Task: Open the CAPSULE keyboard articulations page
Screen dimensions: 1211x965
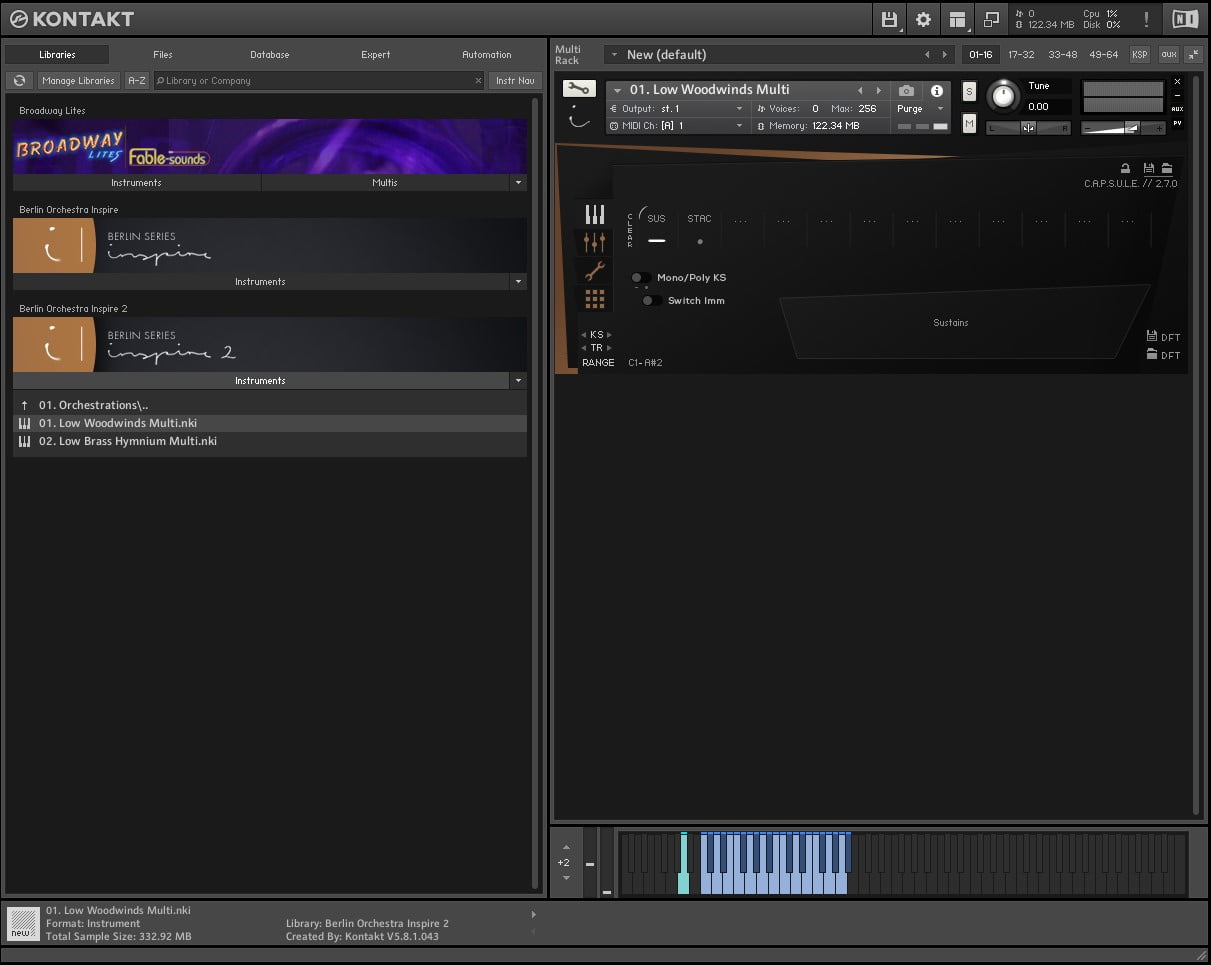Action: (595, 214)
